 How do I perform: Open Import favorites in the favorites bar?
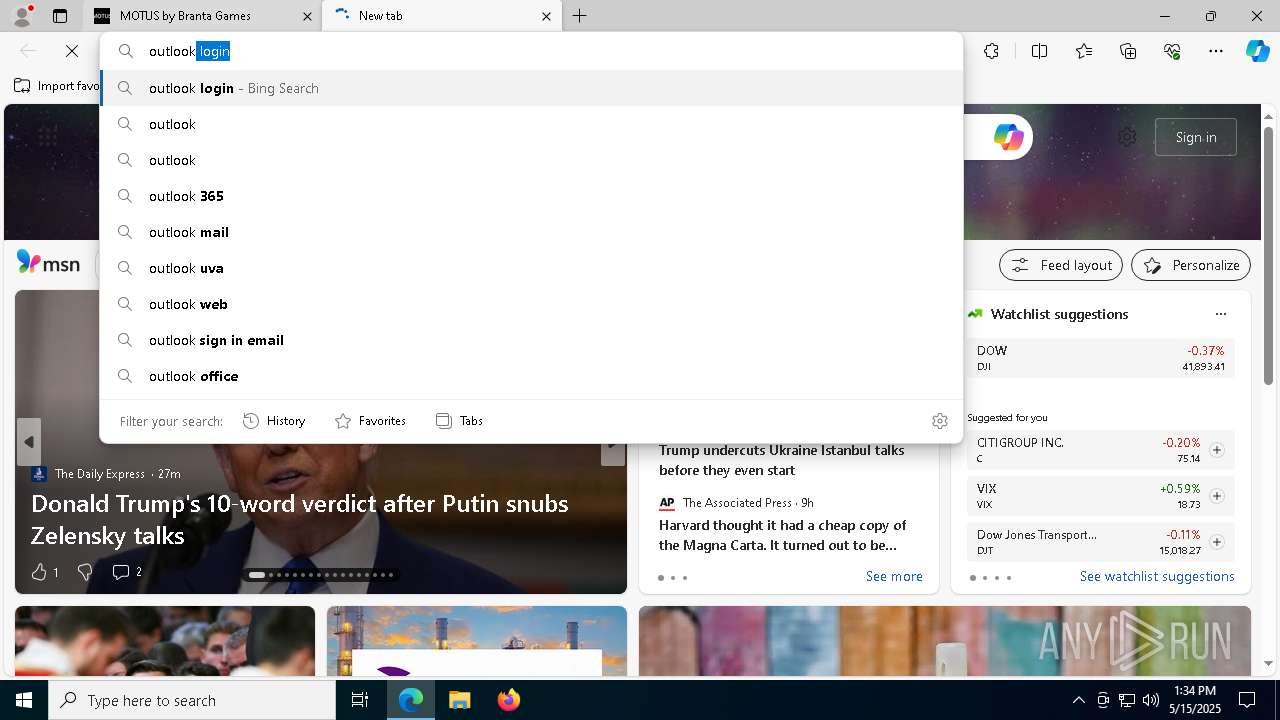[x=57, y=86]
